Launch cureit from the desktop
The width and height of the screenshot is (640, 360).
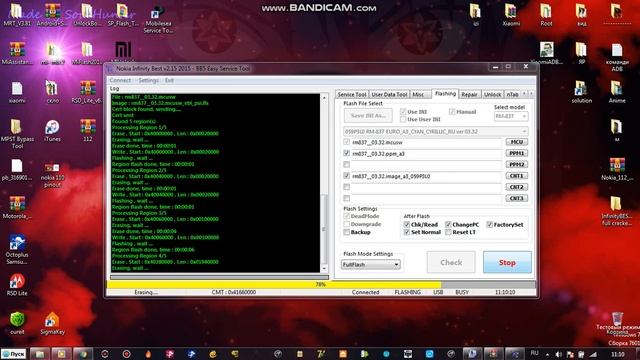(x=17, y=323)
